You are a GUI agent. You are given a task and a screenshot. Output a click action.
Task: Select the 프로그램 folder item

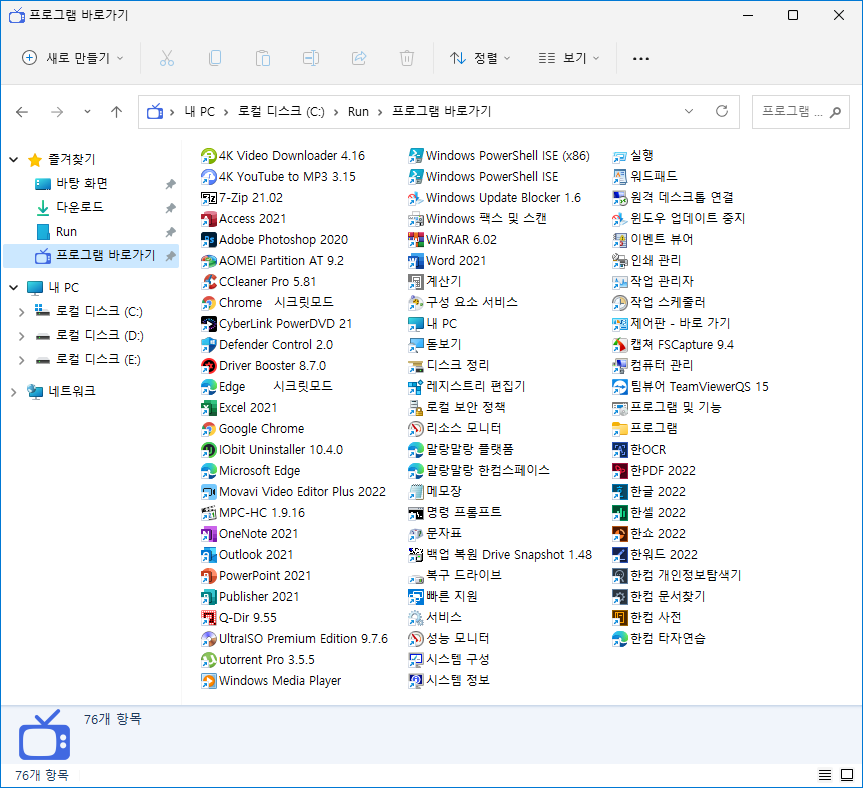pyautogui.click(x=645, y=429)
